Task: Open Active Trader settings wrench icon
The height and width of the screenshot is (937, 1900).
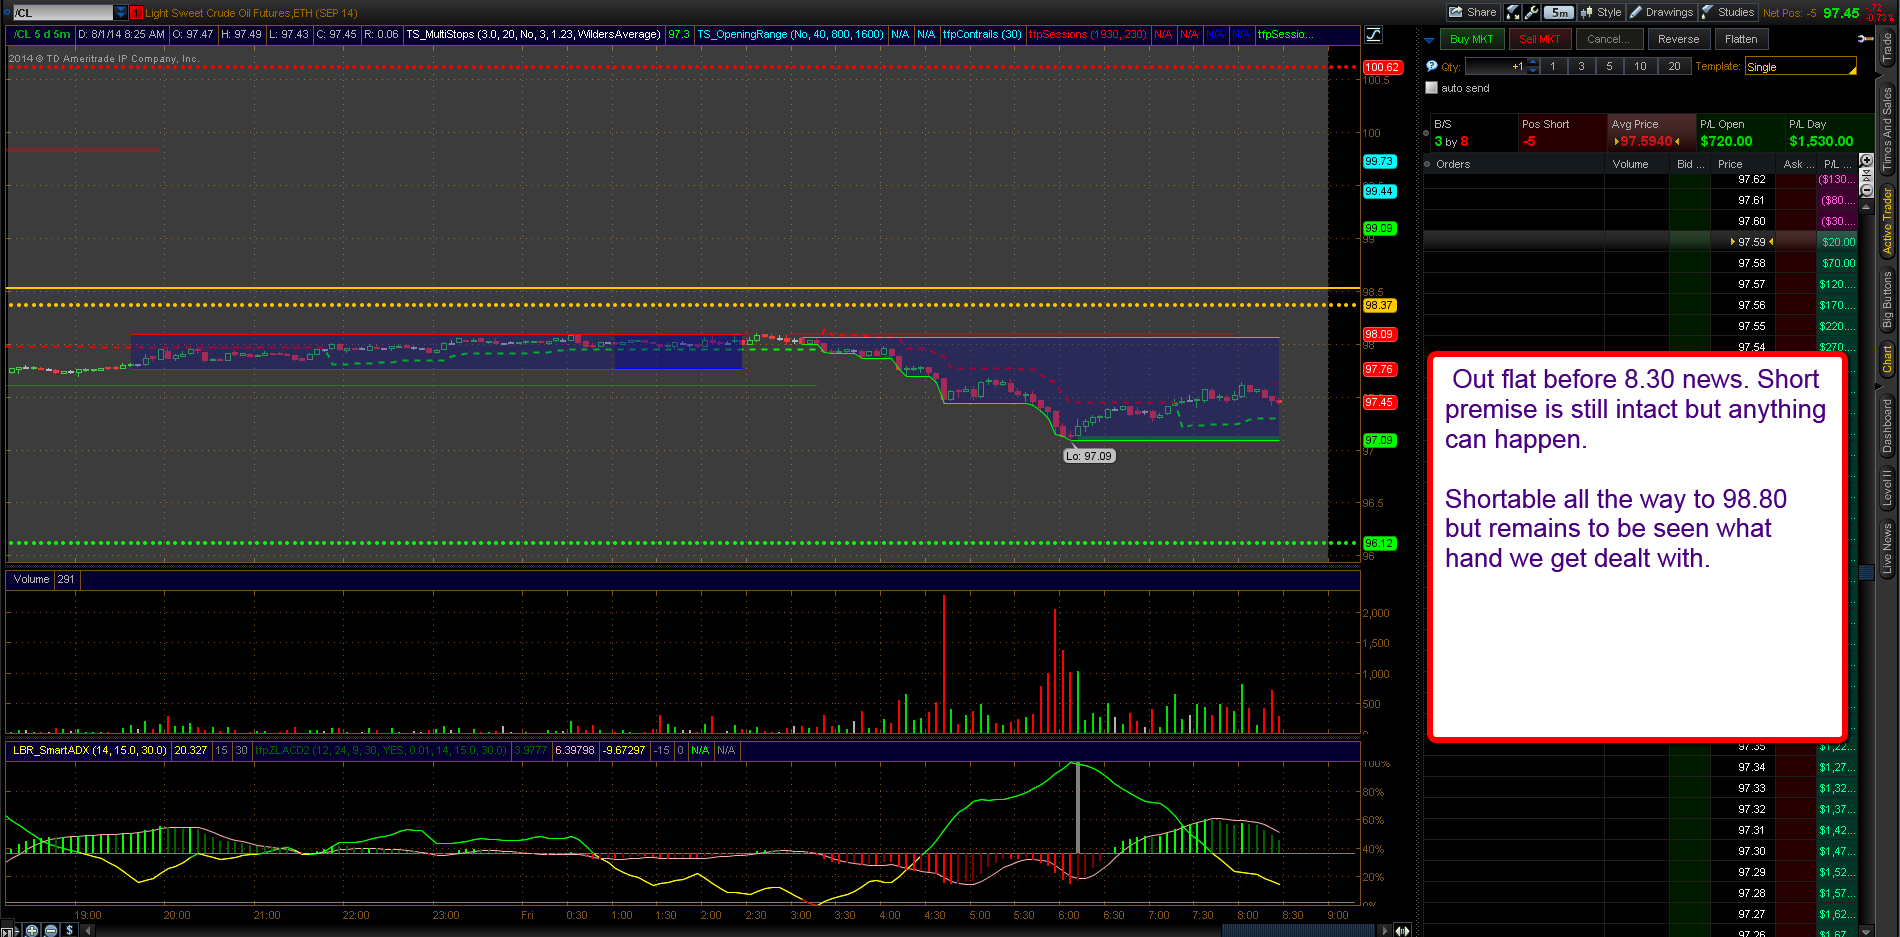Action: 1867,39
